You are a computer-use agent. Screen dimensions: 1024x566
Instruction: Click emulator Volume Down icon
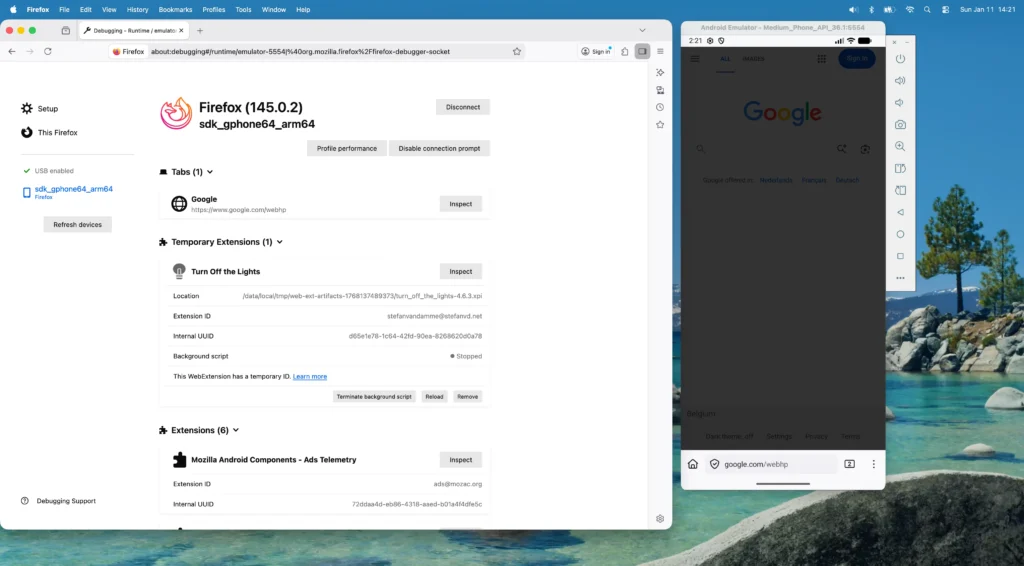(x=901, y=102)
